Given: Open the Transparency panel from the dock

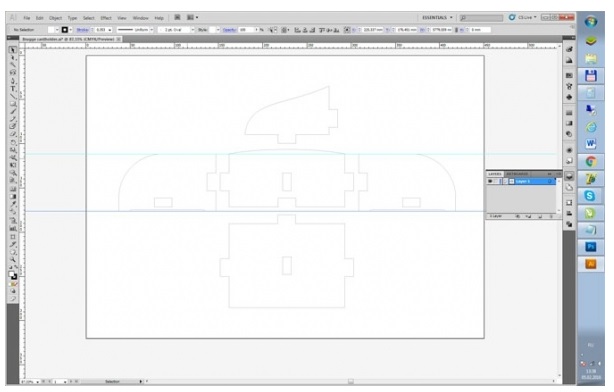Looking at the screenshot, I should [569, 134].
